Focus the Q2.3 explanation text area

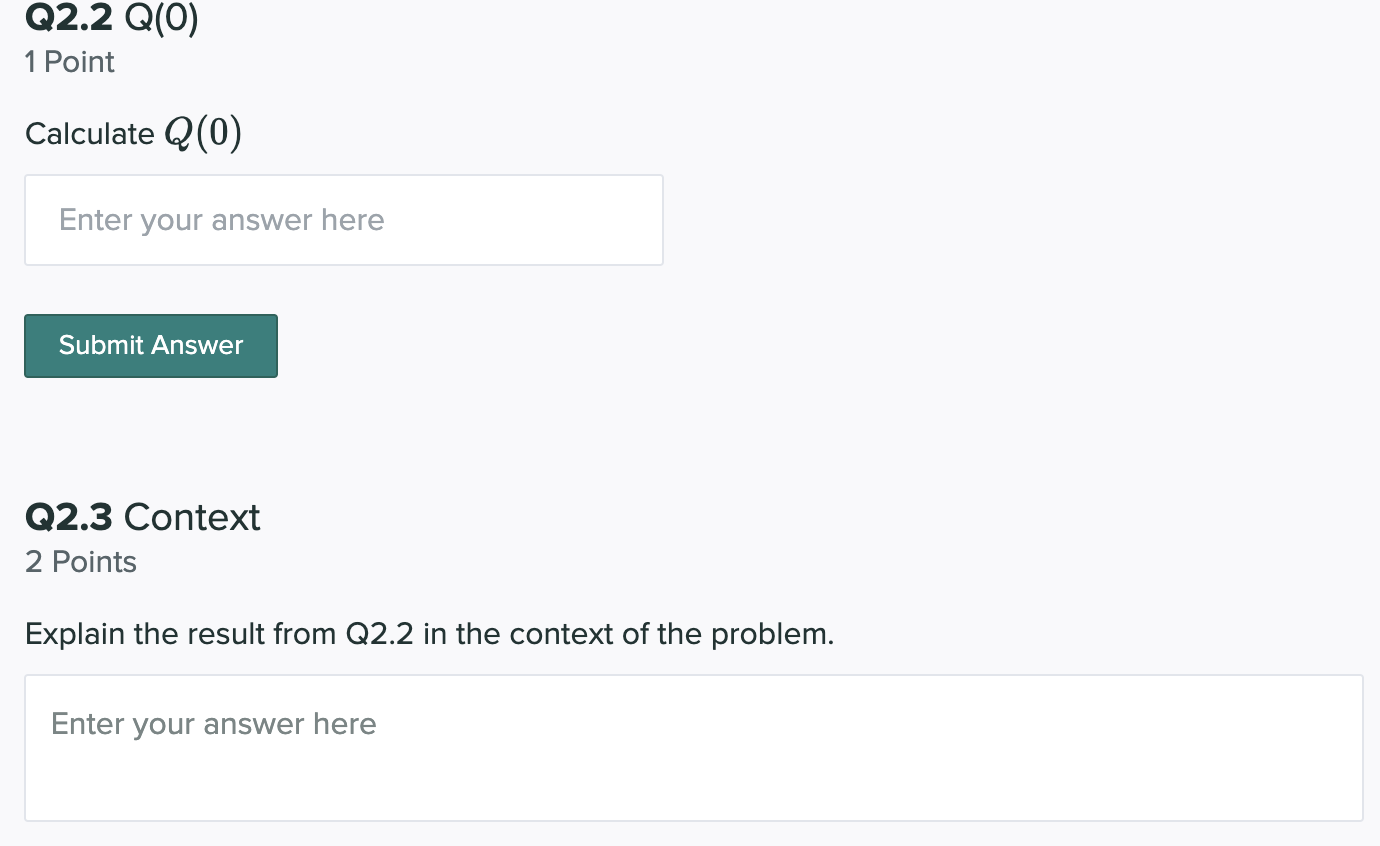coord(693,748)
